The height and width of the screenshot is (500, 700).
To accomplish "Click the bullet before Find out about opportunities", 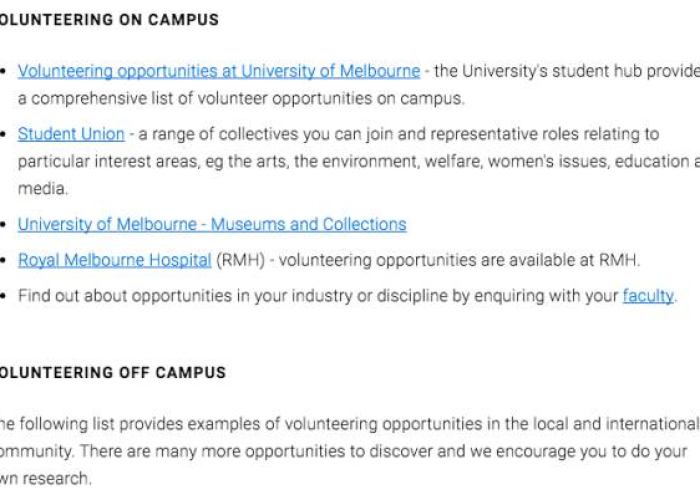I will (x=3, y=296).
